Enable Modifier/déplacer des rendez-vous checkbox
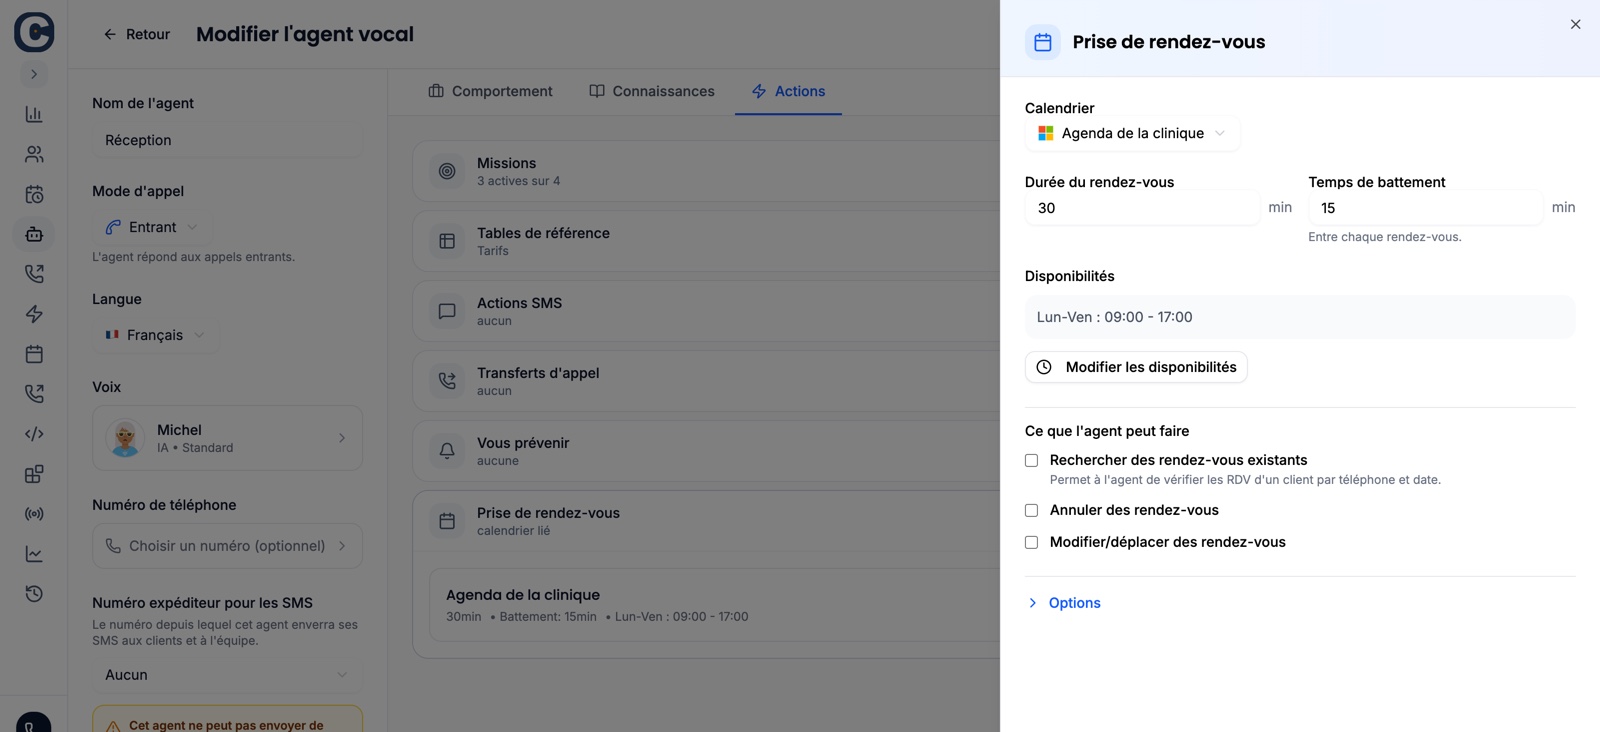The width and height of the screenshot is (1600, 732). (x=1031, y=542)
